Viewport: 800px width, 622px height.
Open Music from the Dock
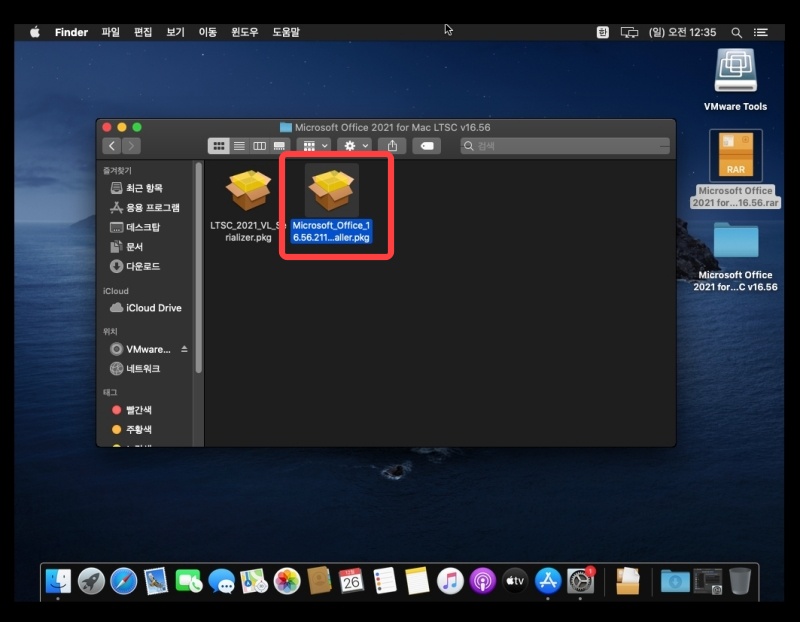449,581
